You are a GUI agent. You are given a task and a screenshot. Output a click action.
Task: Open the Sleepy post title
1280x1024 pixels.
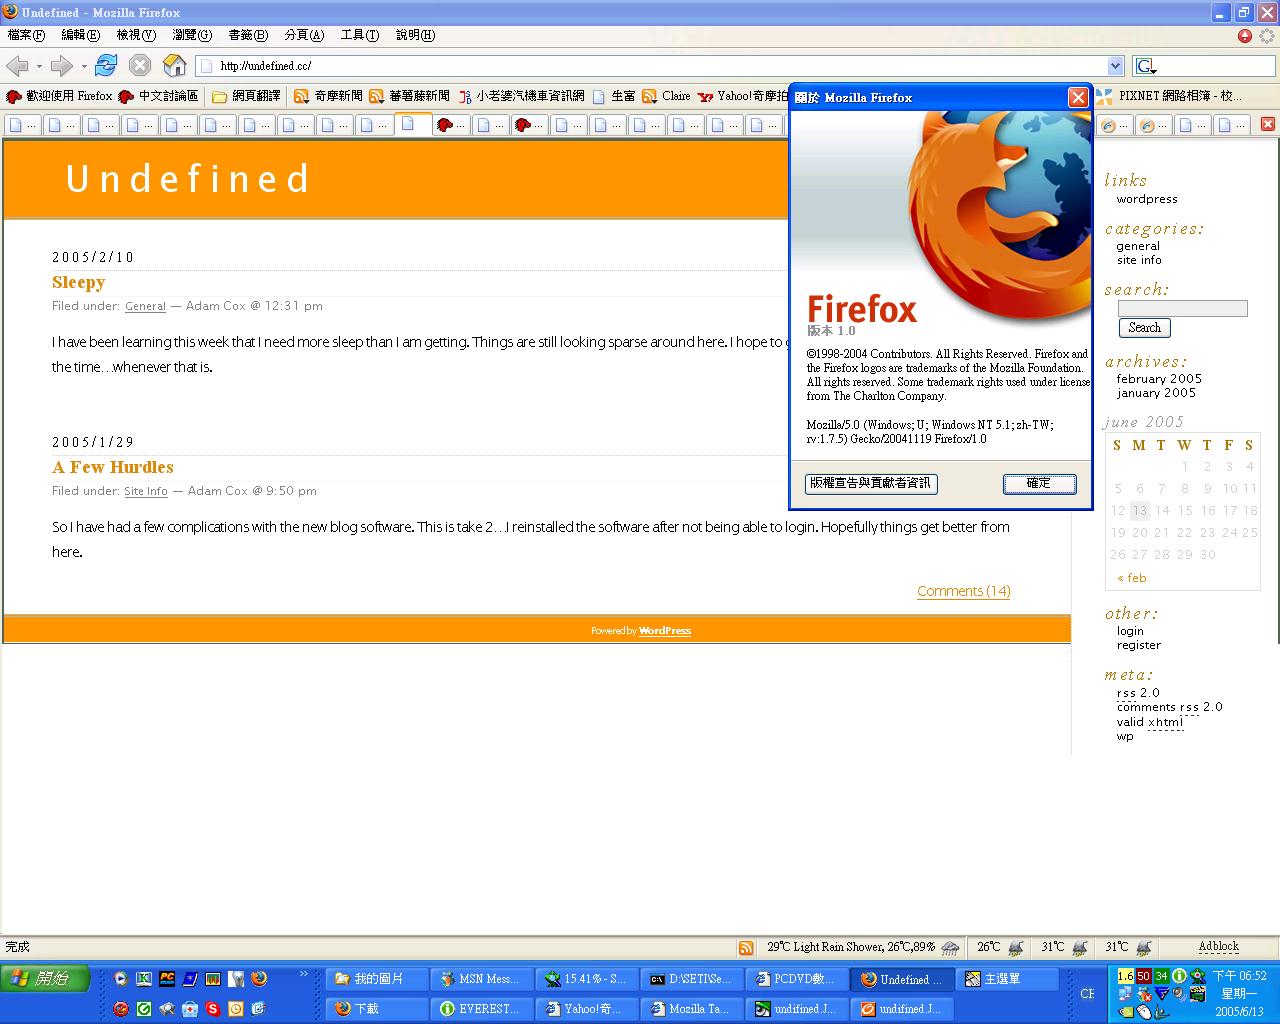click(x=78, y=283)
